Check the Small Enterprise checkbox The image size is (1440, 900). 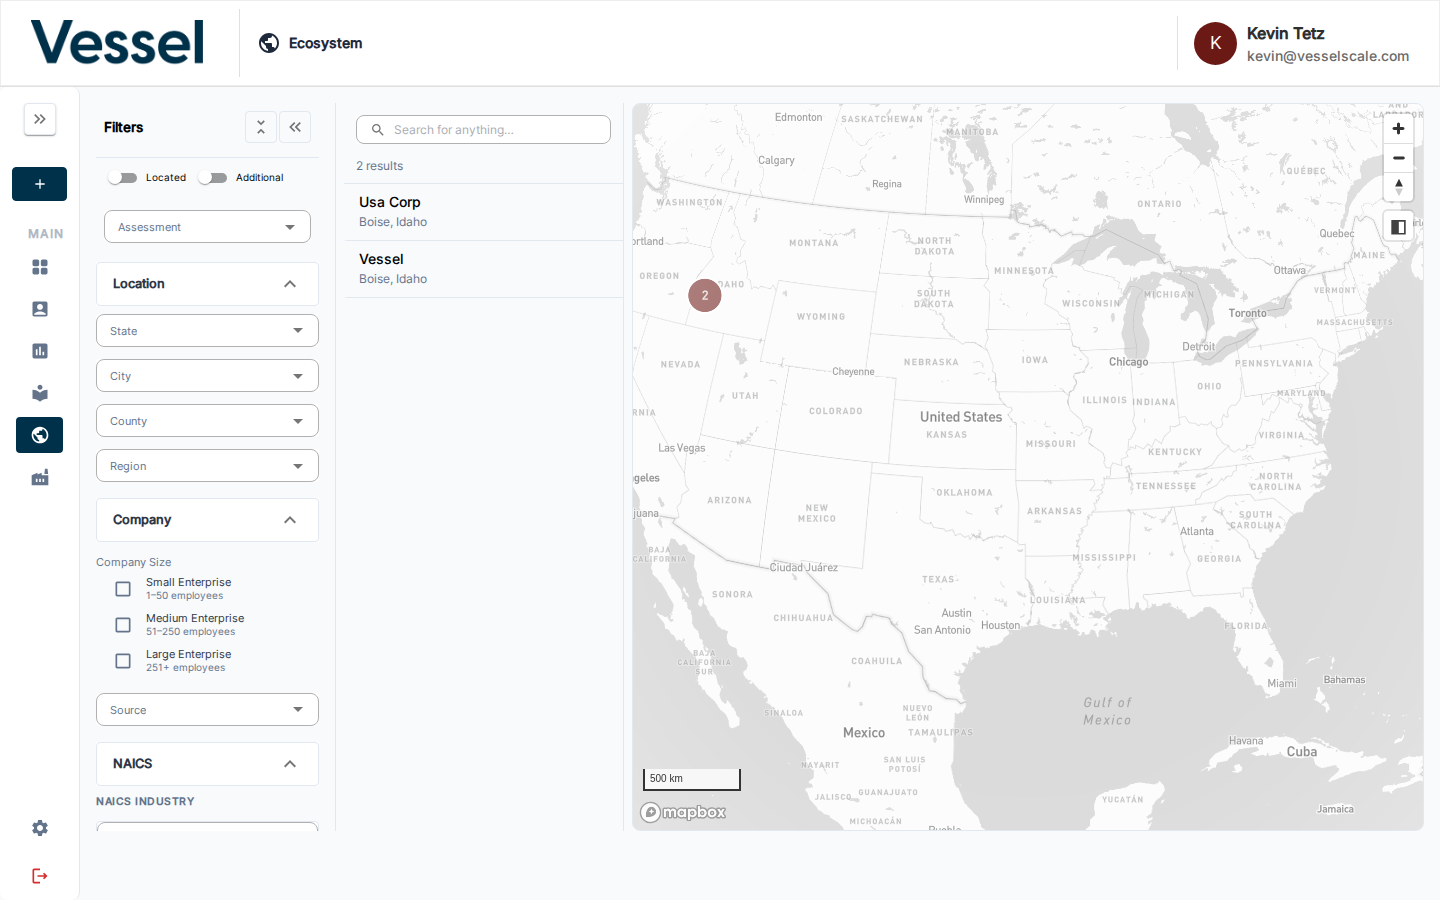coord(123,589)
